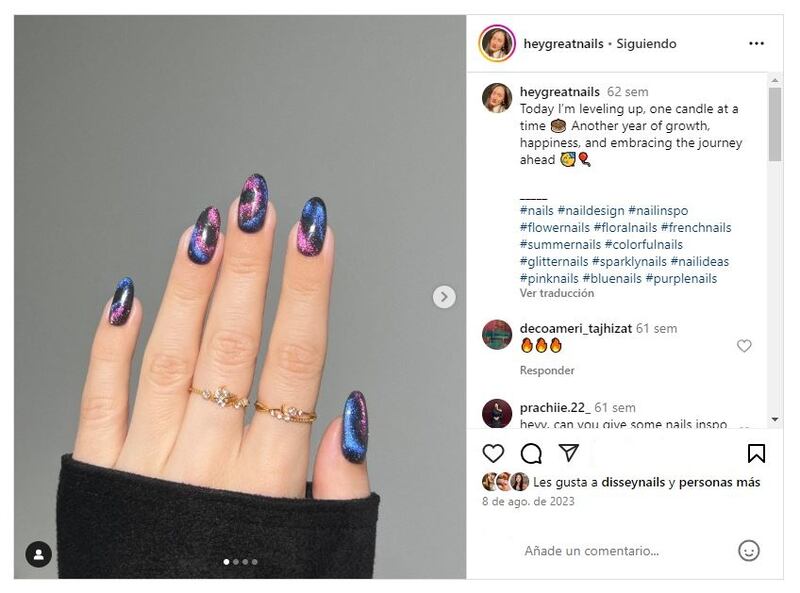Viewport: 800px width, 593px height.
Task: Reply to decoameri_tajhizat via Responder
Action: tap(547, 370)
